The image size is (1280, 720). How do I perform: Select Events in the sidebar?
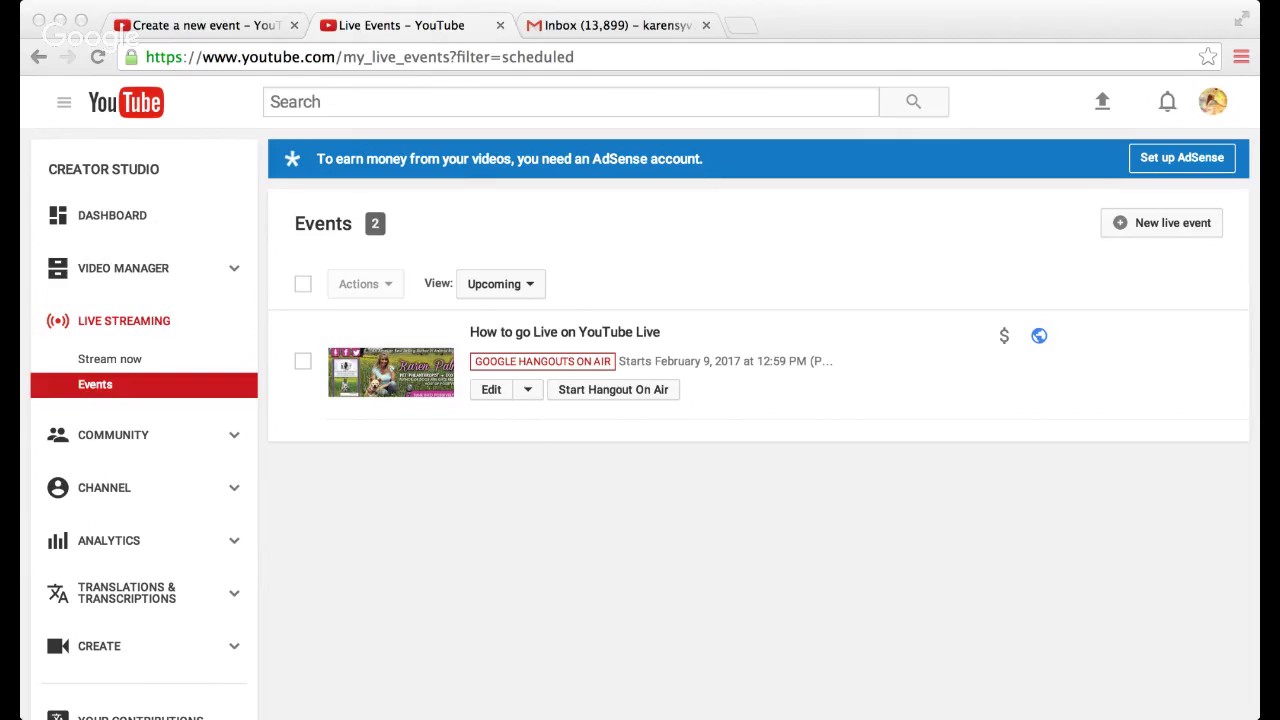[144, 385]
